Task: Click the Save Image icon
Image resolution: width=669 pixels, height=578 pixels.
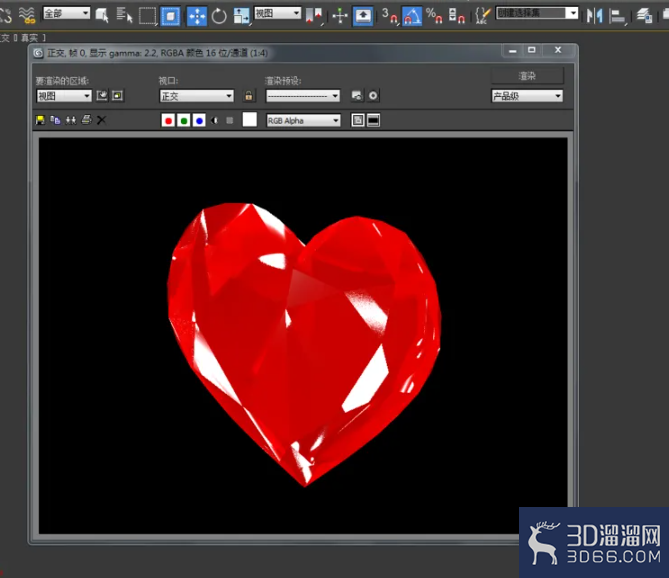Action: (x=40, y=120)
